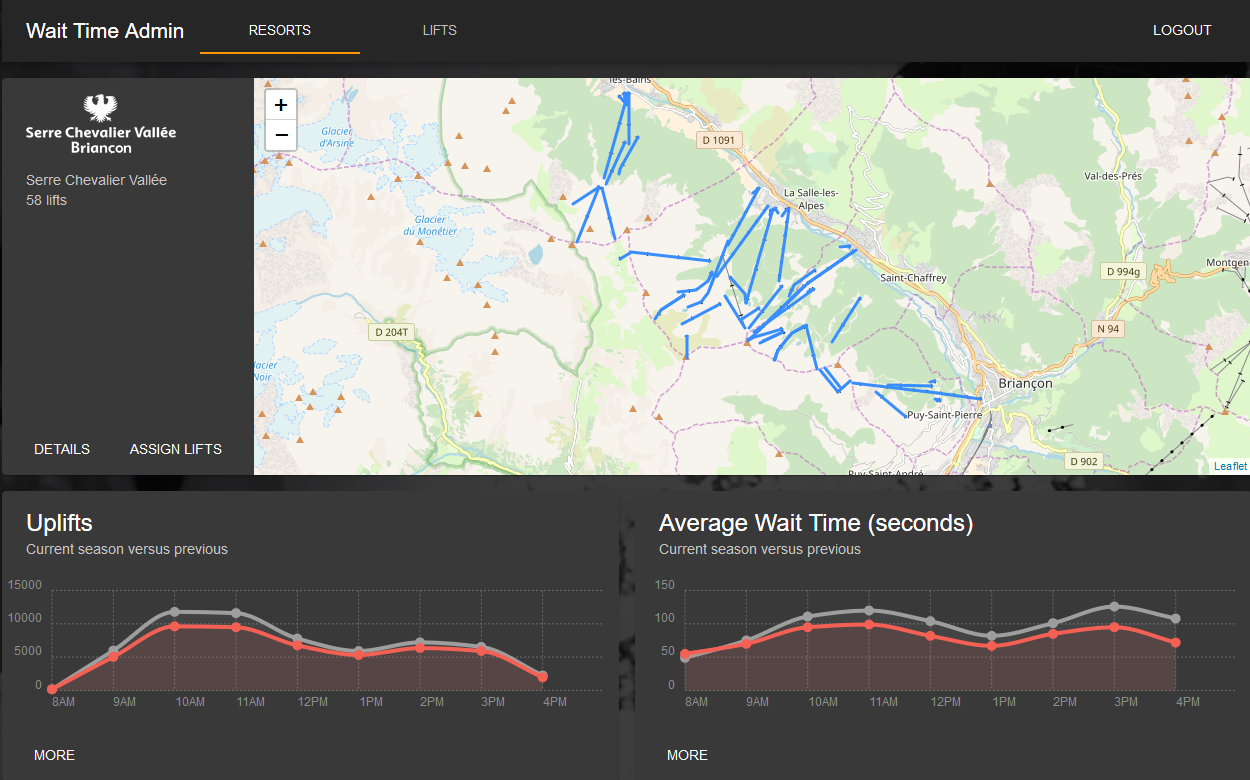This screenshot has height=780, width=1250.
Task: Open Details for Serre Chevalier Vallée
Action: point(62,449)
